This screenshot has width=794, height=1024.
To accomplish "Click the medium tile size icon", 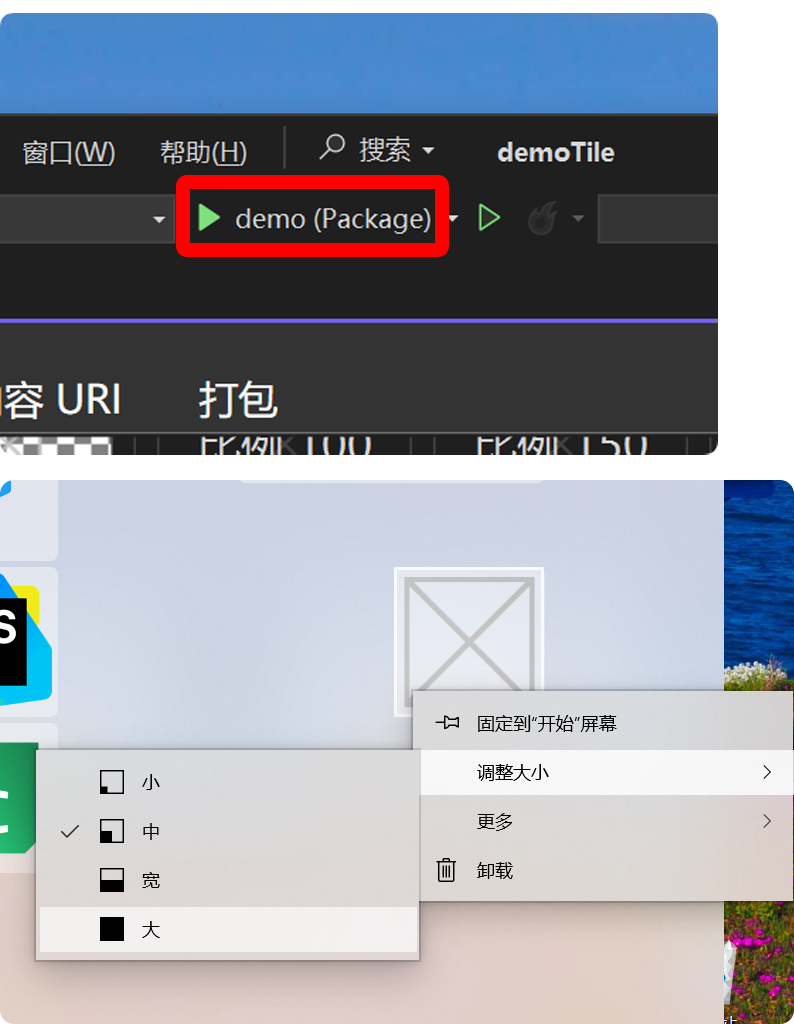I will 112,831.
